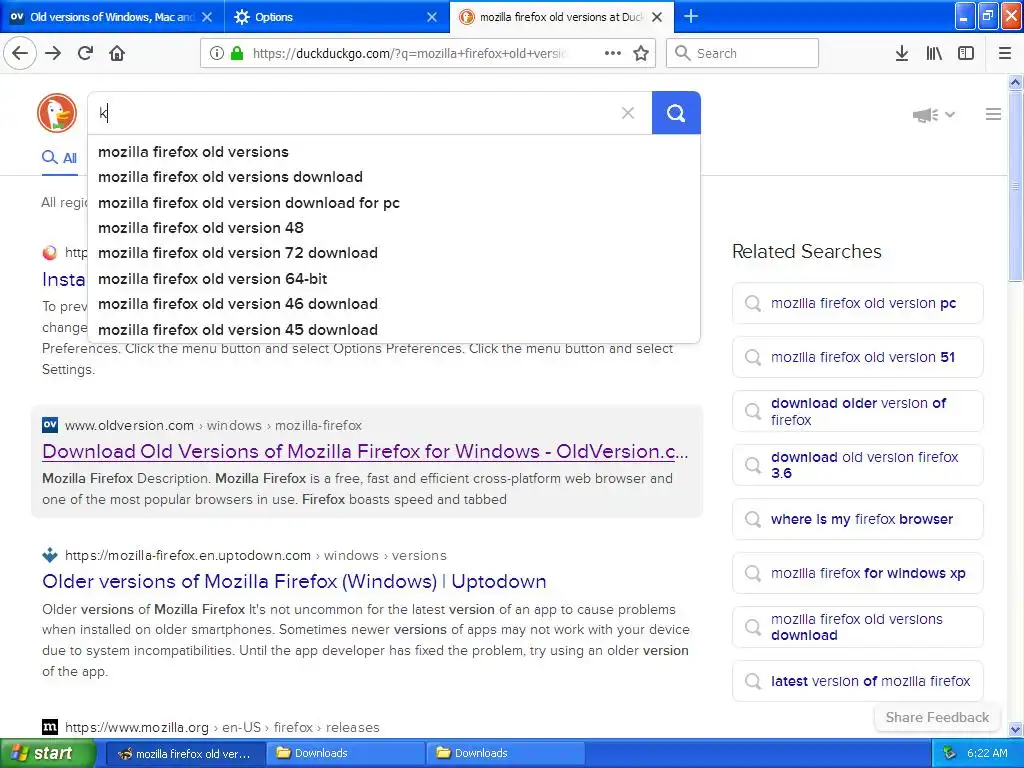Click scrollbar up arrow of the page
This screenshot has height=768, width=1024.
(1015, 82)
